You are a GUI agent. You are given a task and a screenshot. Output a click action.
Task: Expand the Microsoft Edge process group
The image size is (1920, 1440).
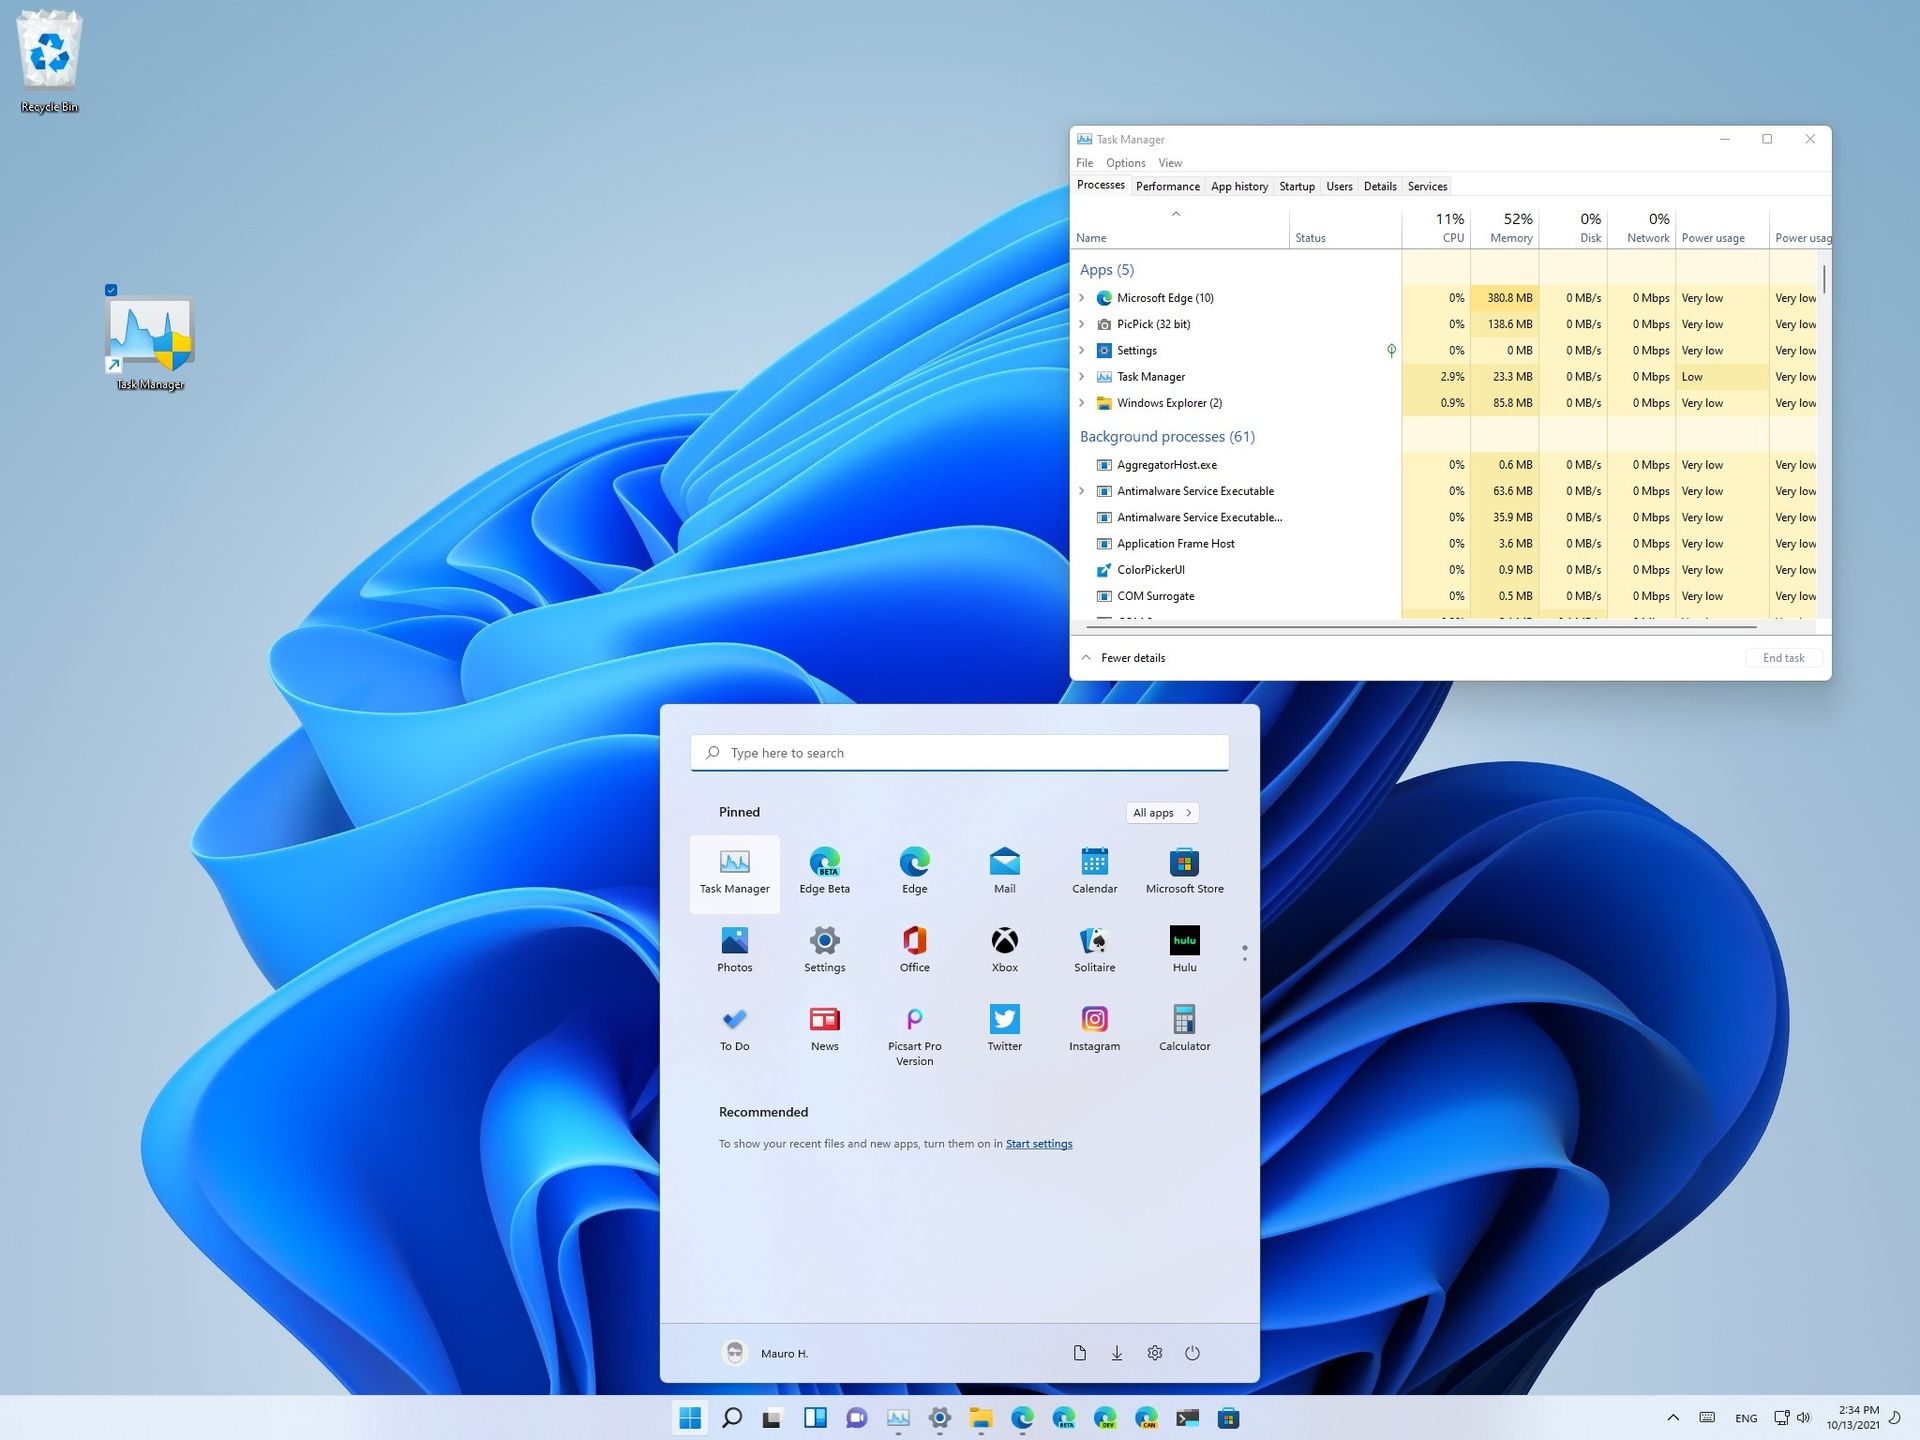click(1081, 297)
